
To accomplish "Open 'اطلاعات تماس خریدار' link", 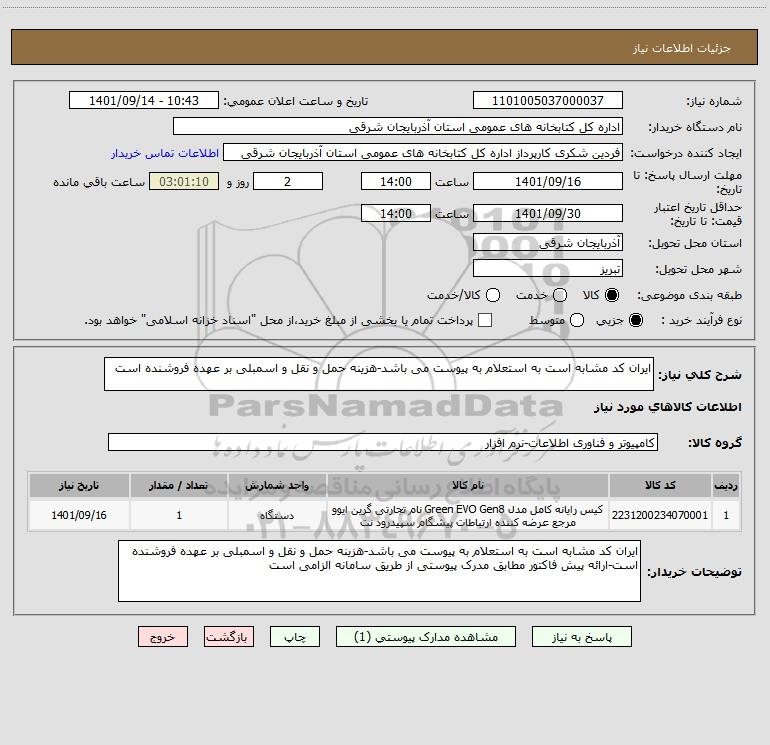I will (165, 153).
